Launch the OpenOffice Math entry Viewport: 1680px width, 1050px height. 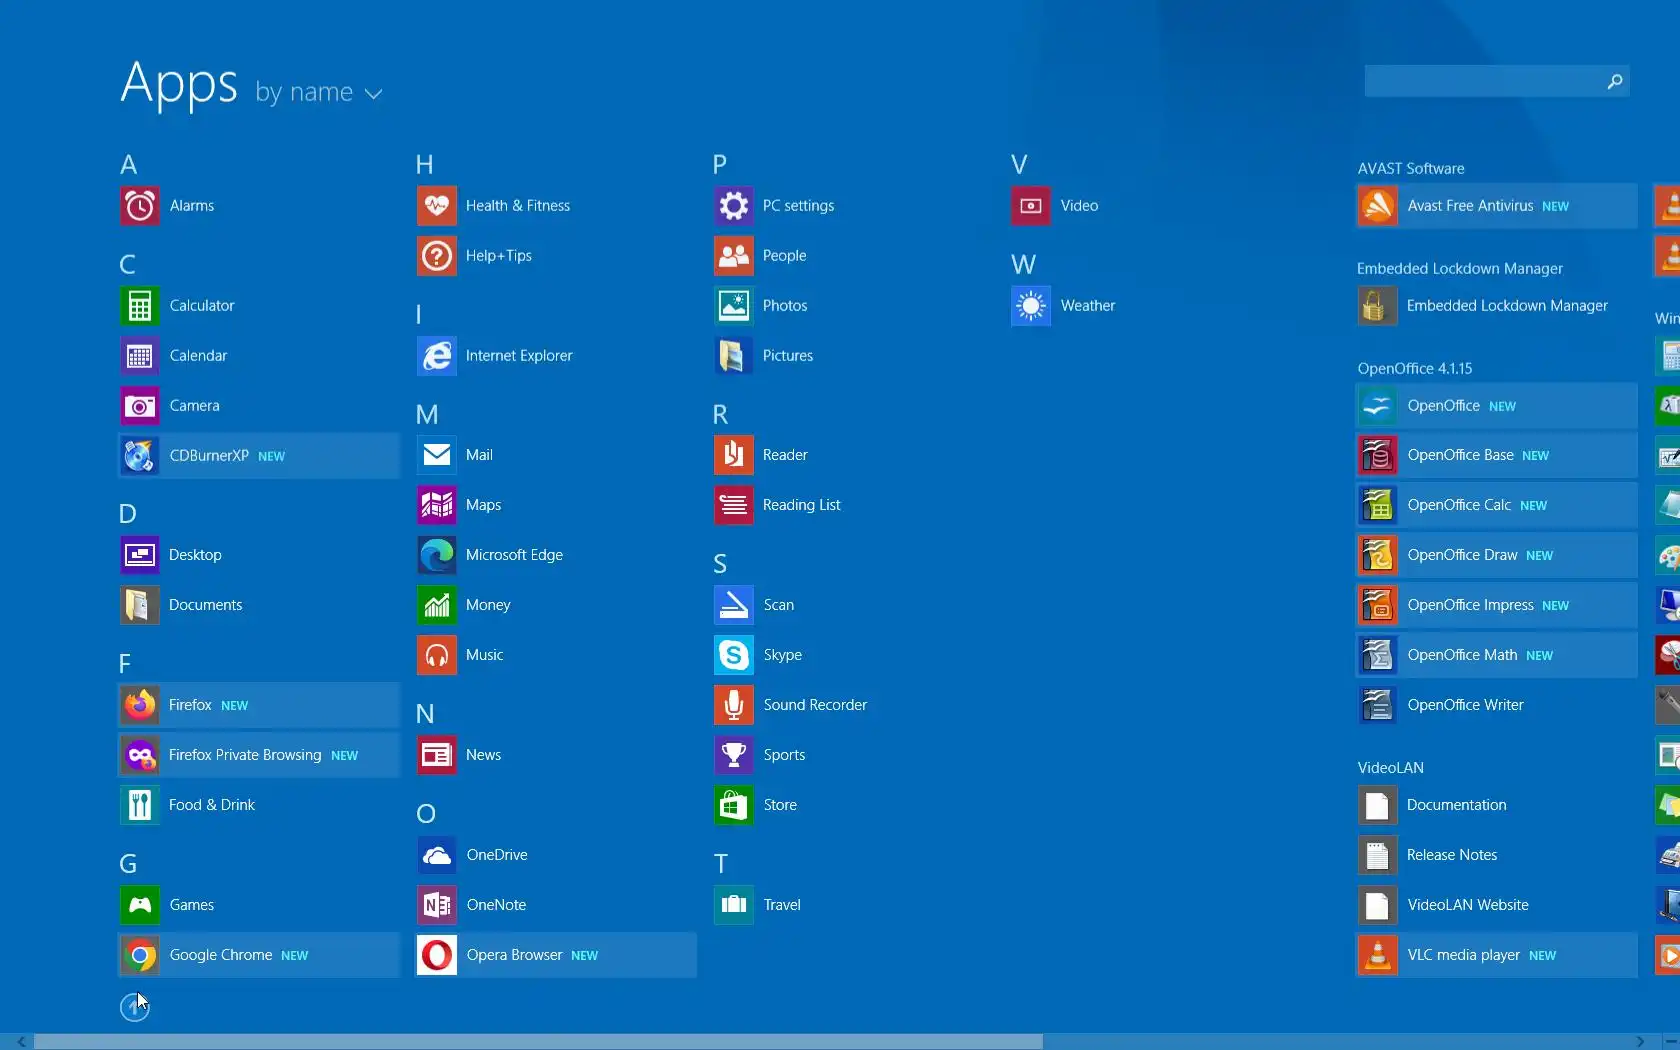tap(1497, 655)
